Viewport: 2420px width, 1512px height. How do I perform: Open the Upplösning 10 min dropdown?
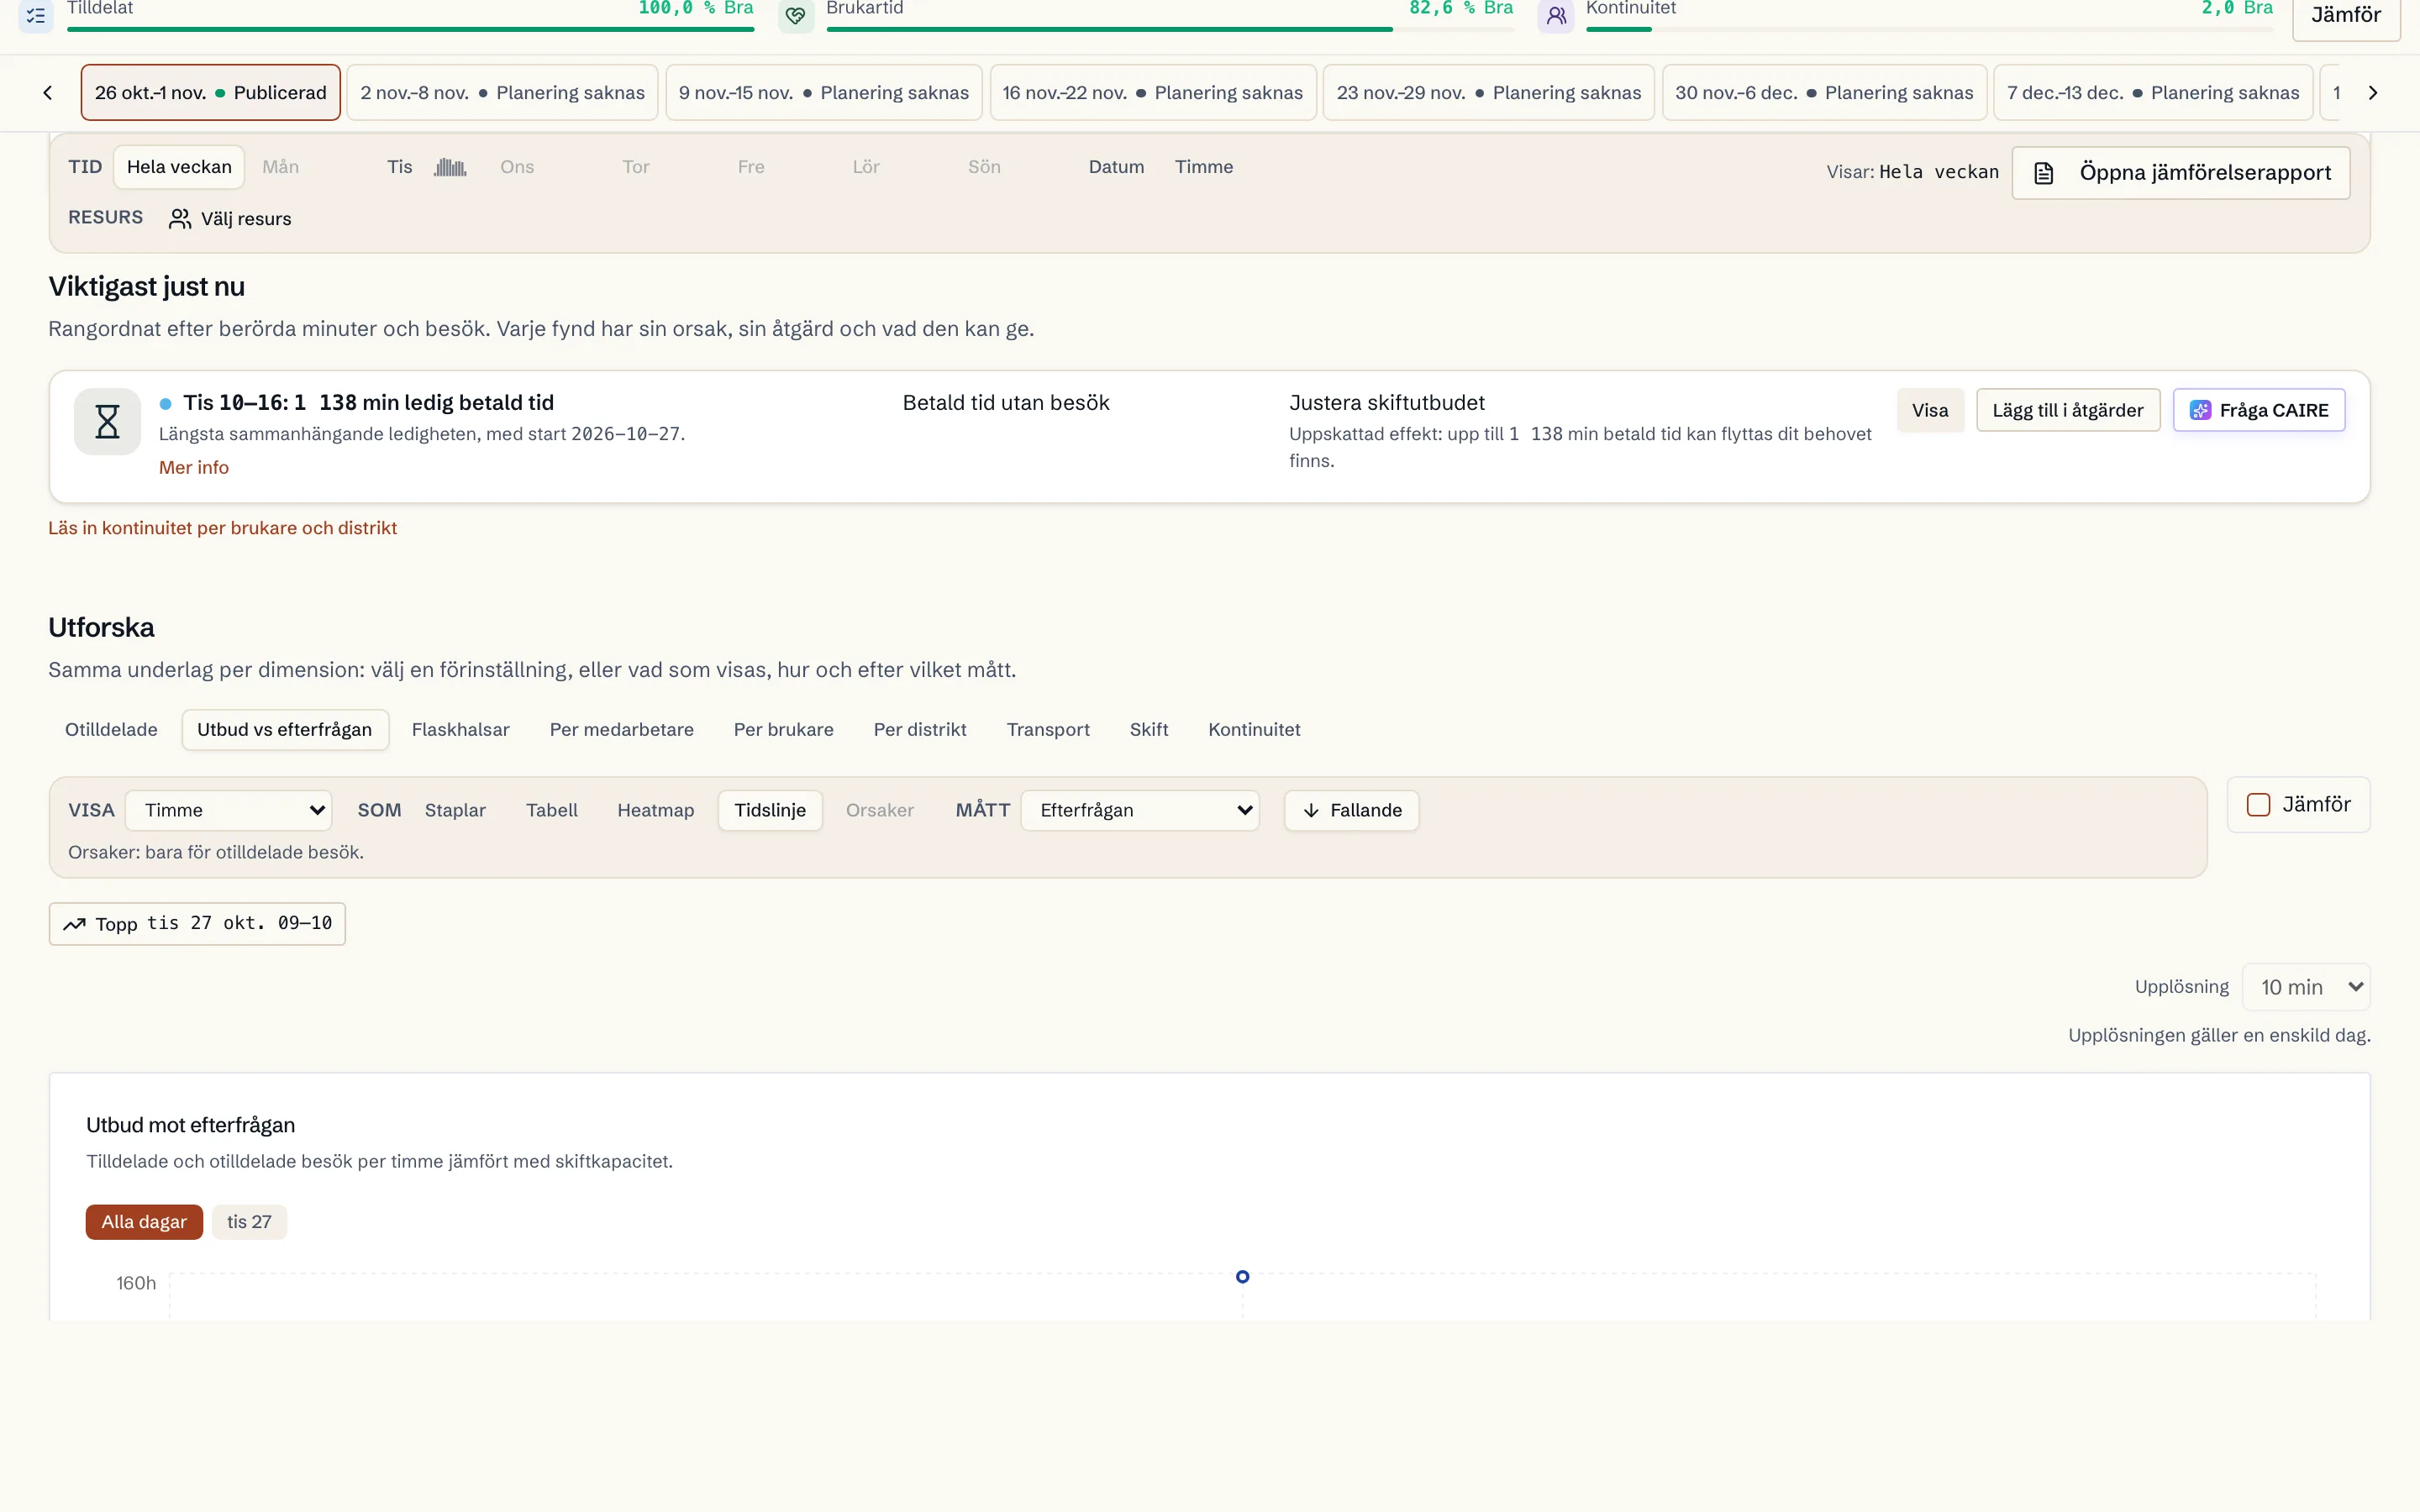point(2306,988)
